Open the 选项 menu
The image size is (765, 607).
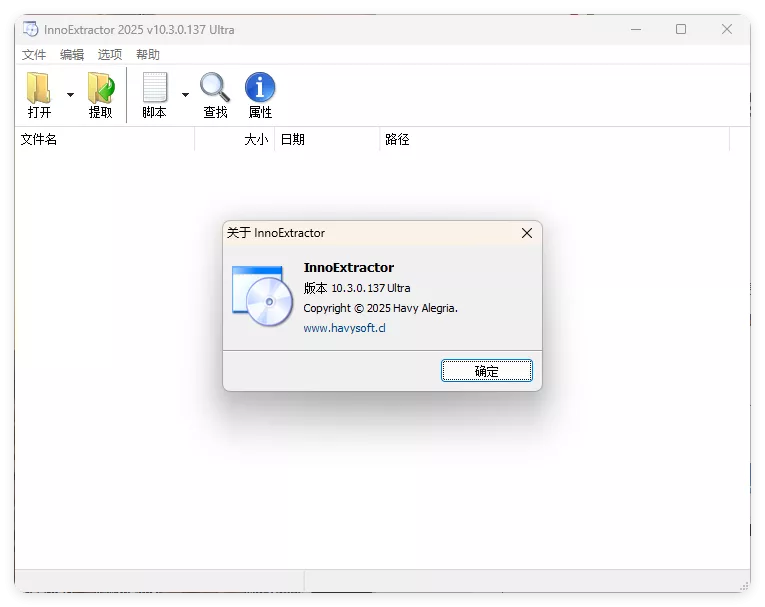110,54
